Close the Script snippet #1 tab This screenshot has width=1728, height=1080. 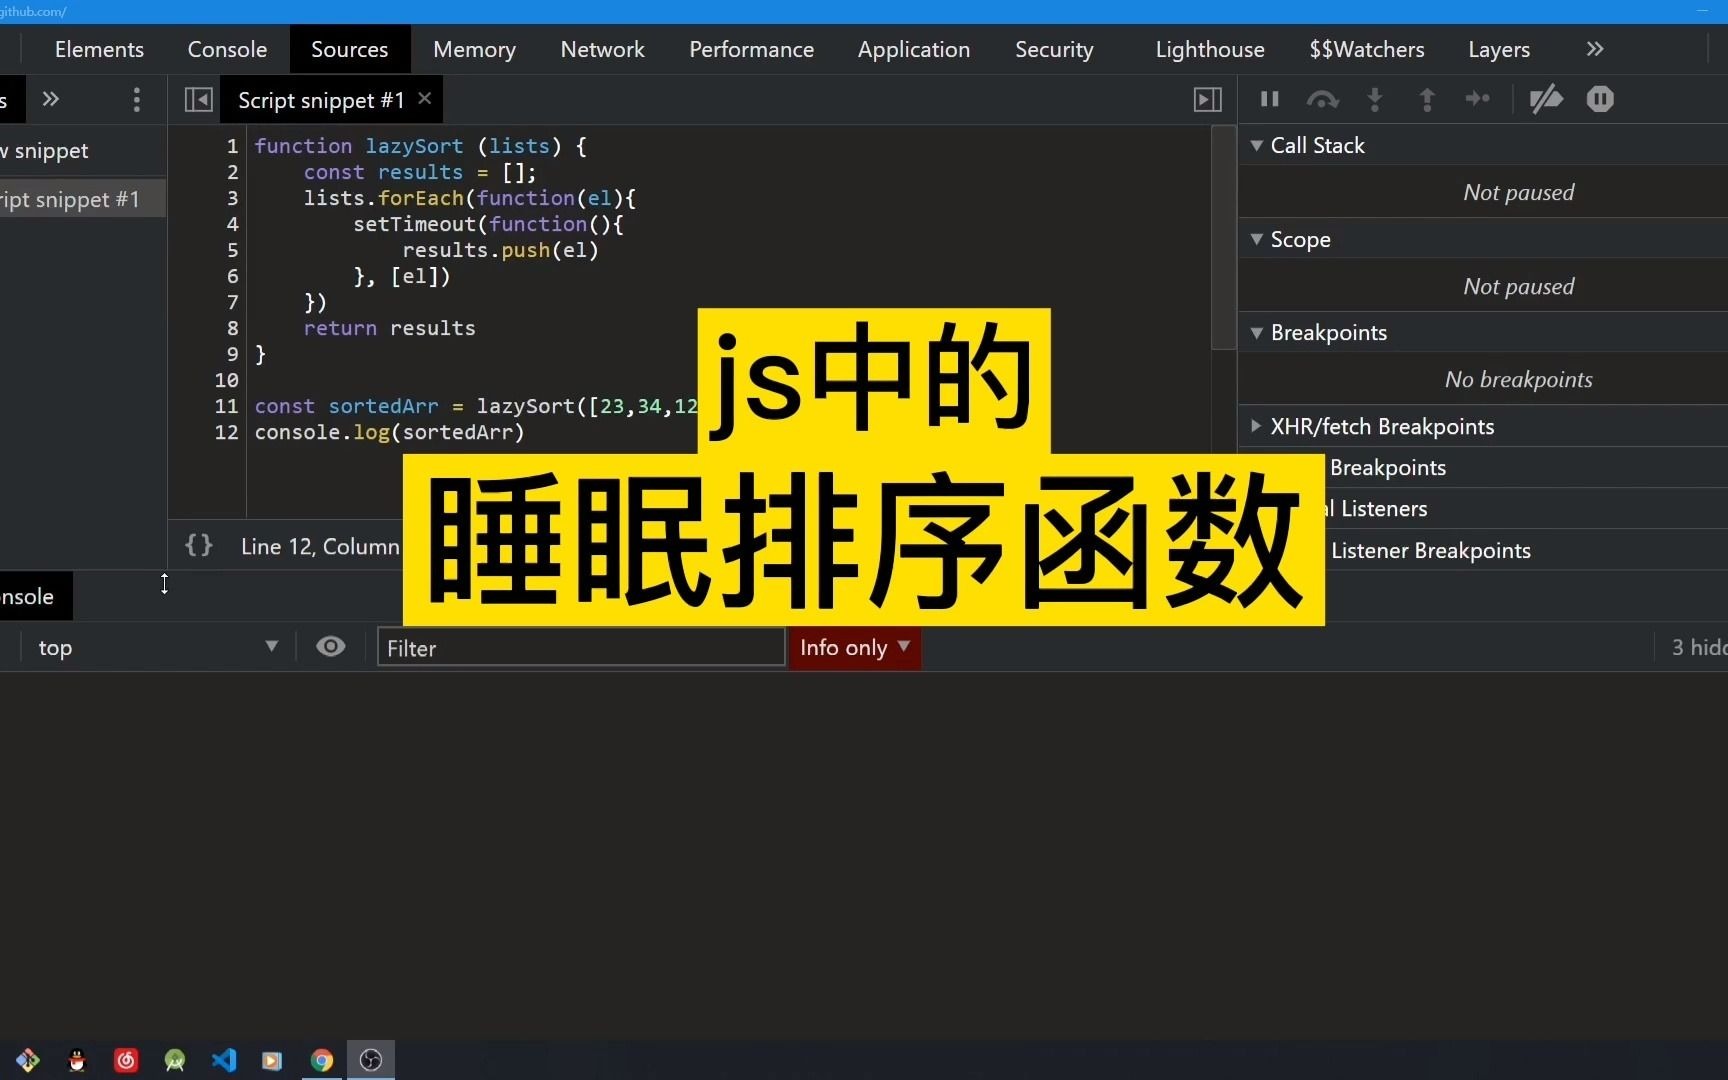(x=424, y=99)
